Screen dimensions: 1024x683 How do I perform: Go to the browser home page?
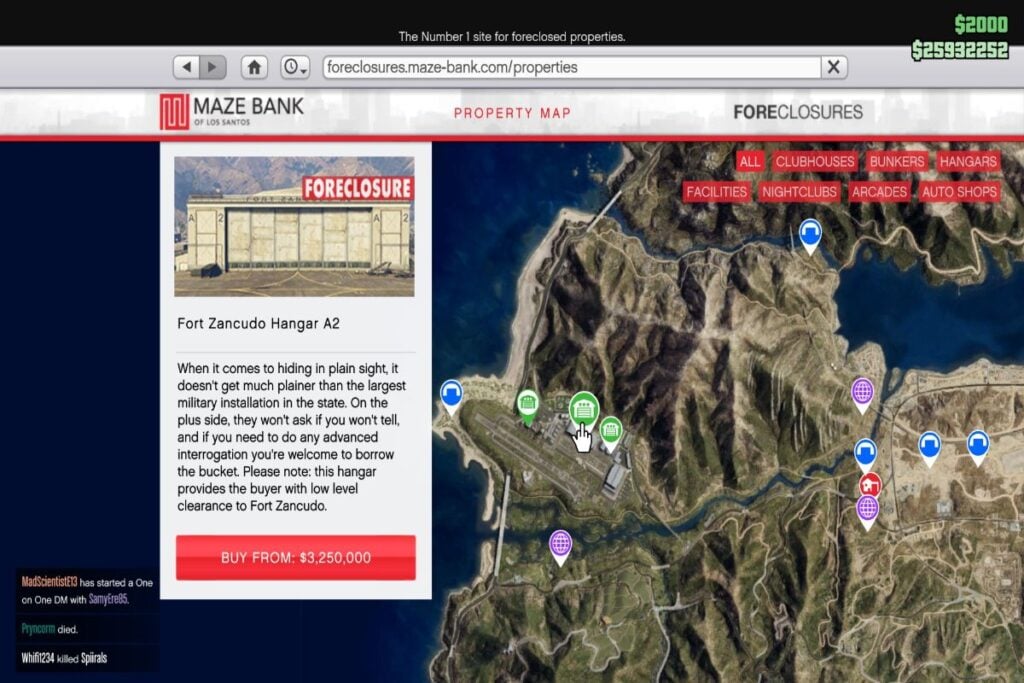(255, 67)
